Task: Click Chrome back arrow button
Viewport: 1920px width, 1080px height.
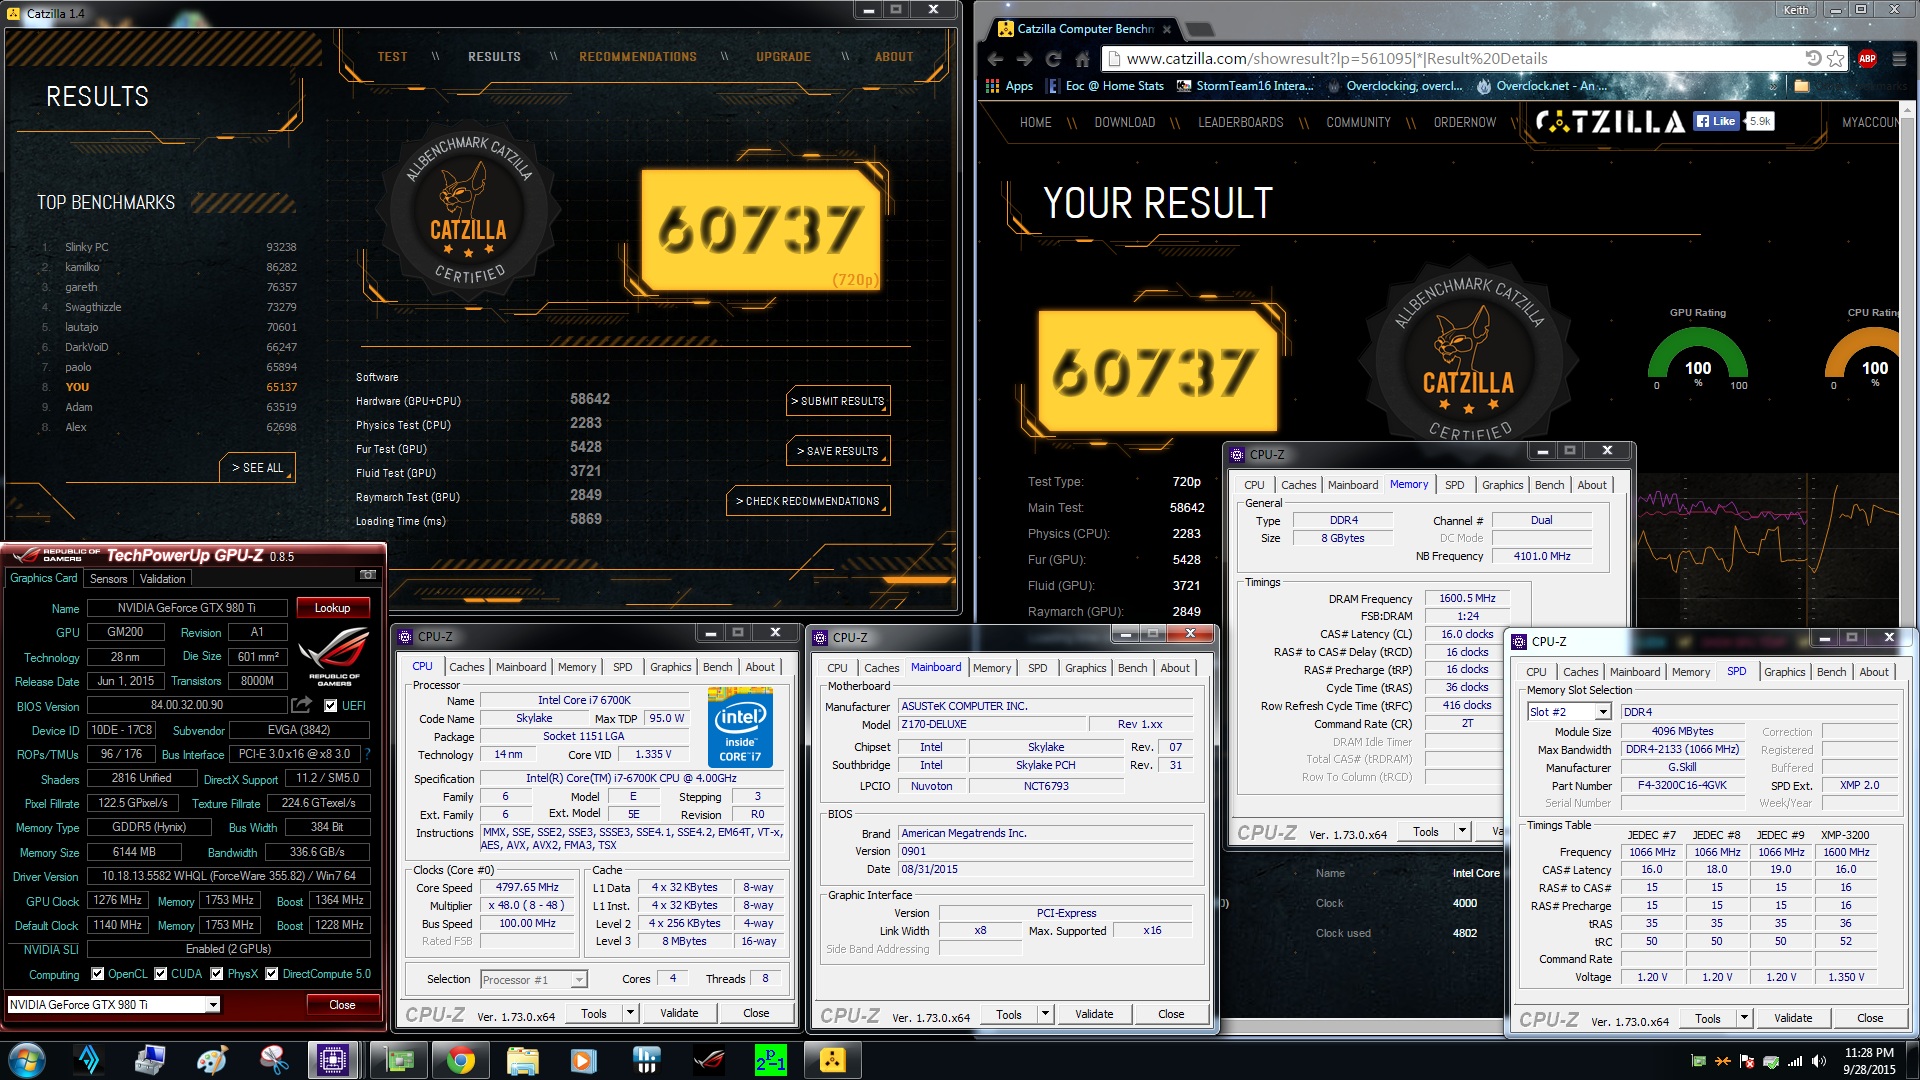Action: coord(995,59)
